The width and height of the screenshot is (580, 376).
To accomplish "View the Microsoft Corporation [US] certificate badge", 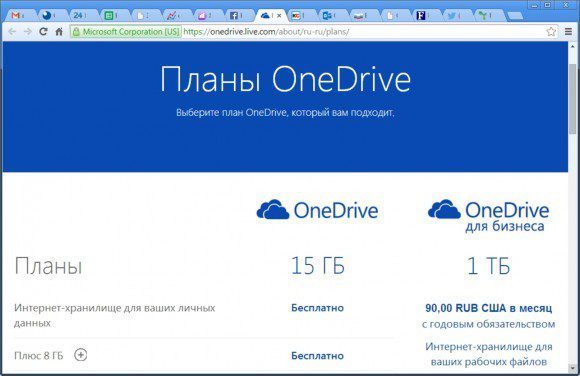I will point(126,32).
